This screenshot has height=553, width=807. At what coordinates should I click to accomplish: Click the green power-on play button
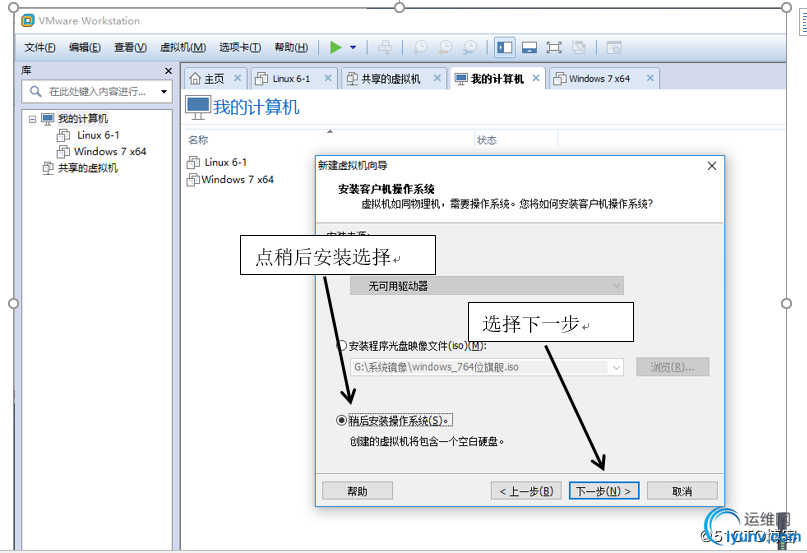(x=336, y=47)
